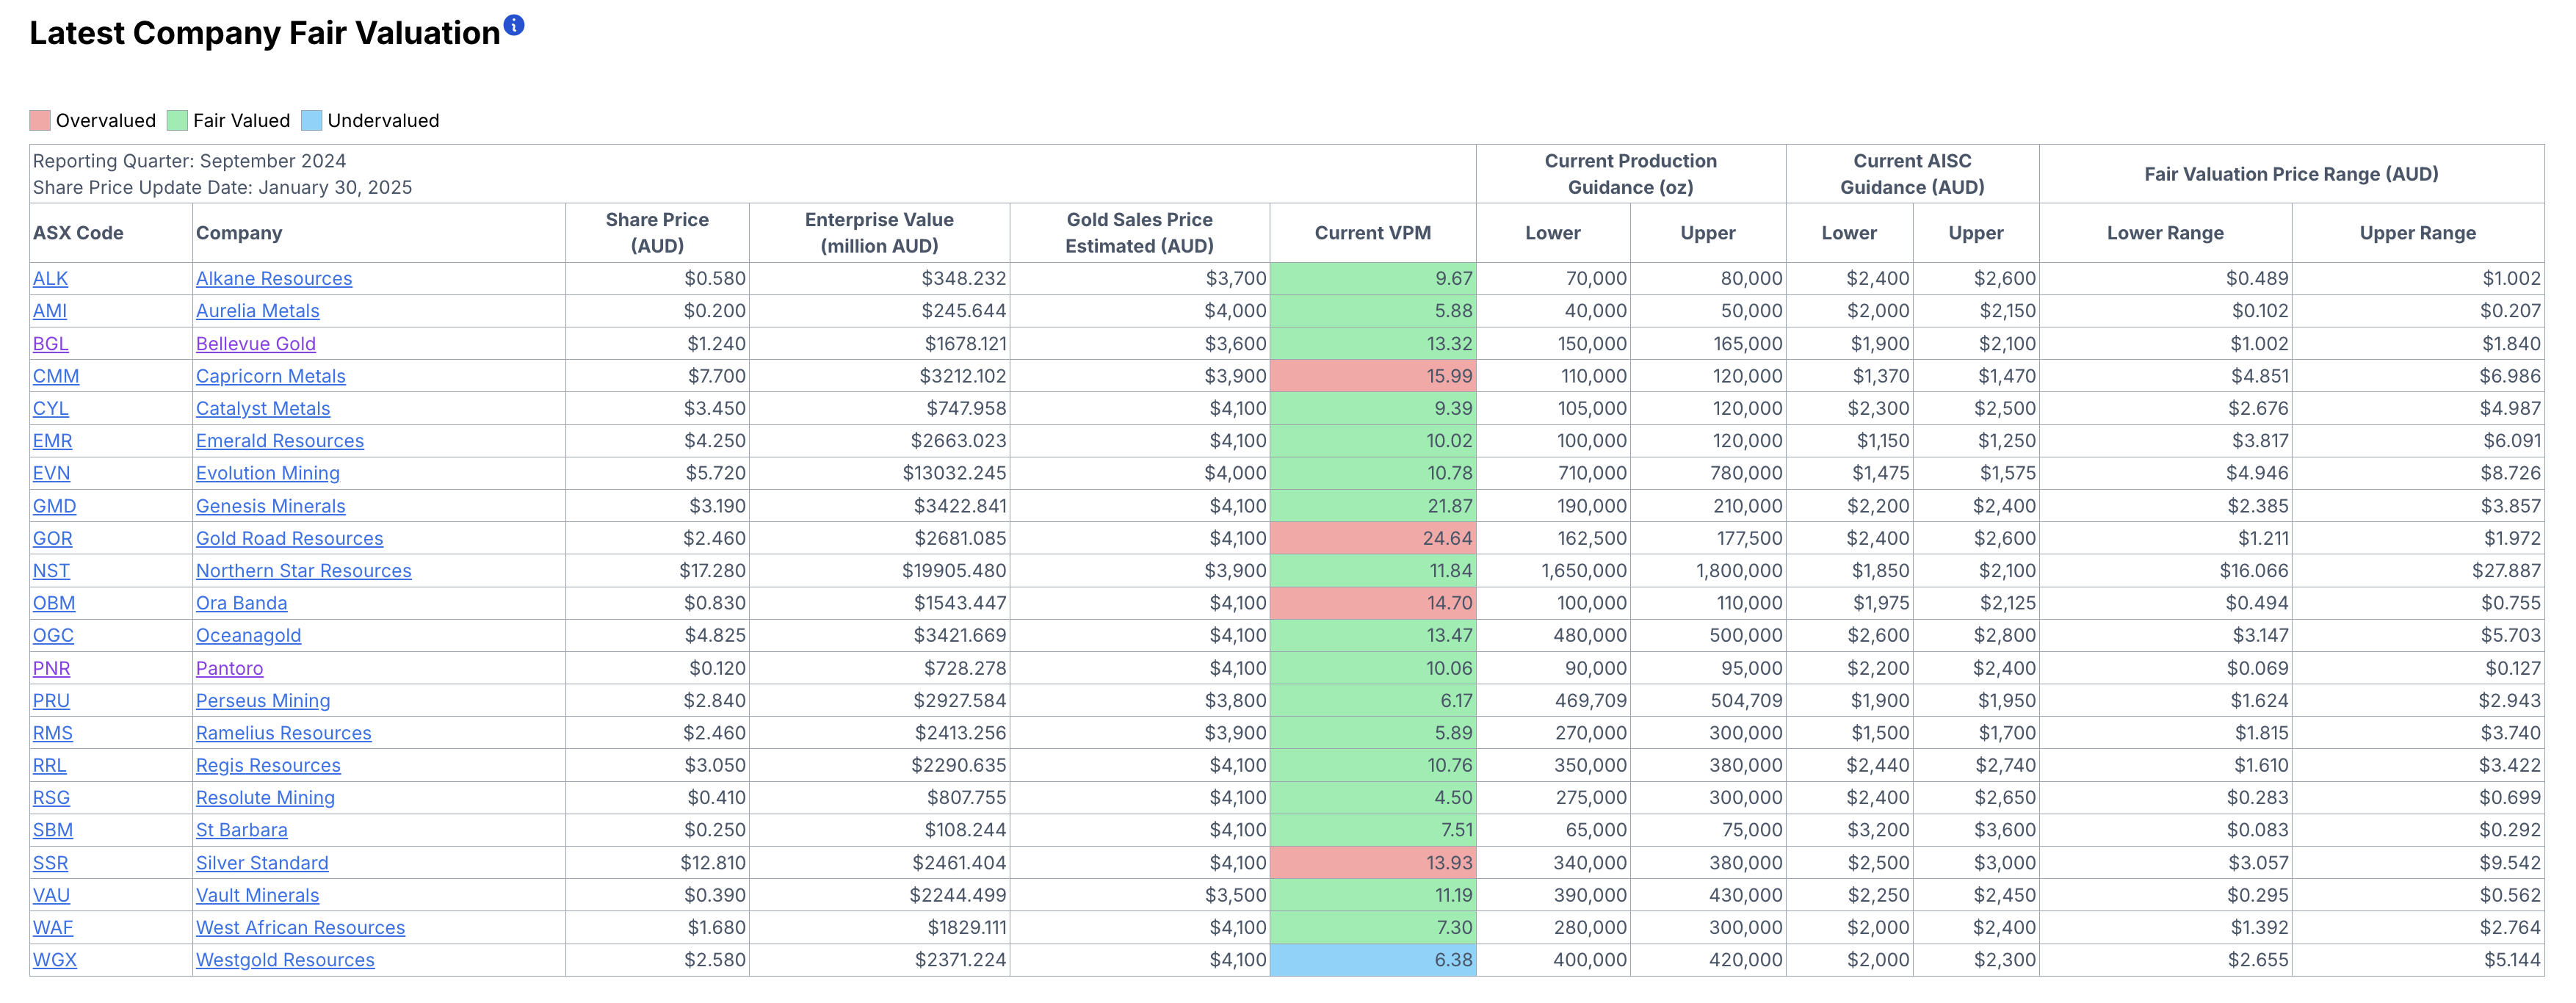
Task: Click the Fair Valuation Price Range (AUD) header
Action: [x=2291, y=174]
